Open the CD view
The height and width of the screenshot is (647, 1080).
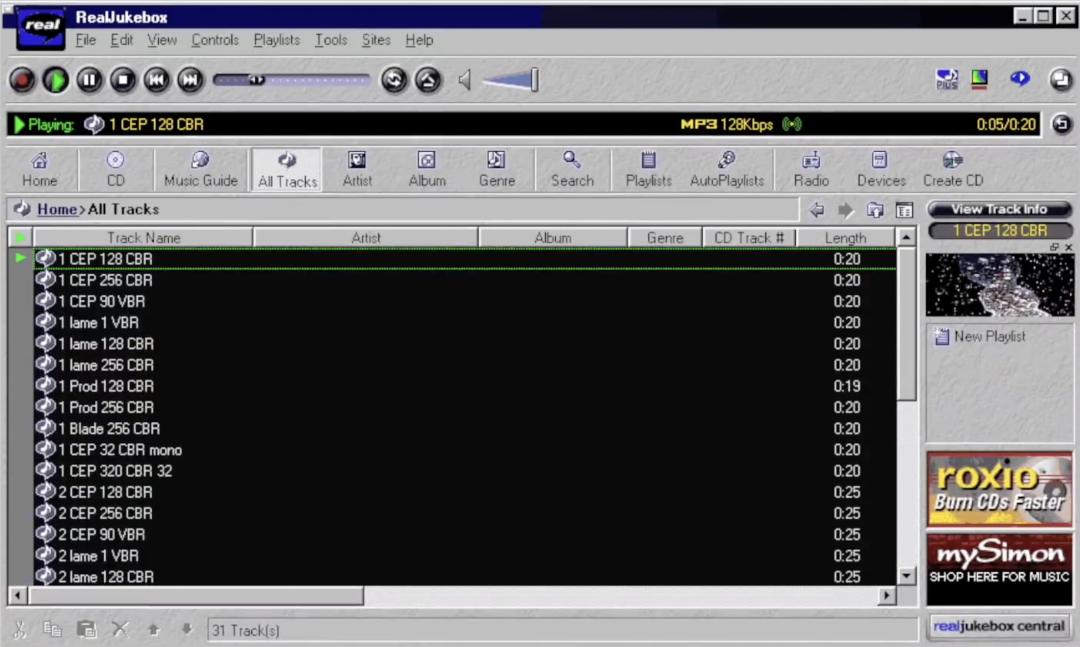116,170
